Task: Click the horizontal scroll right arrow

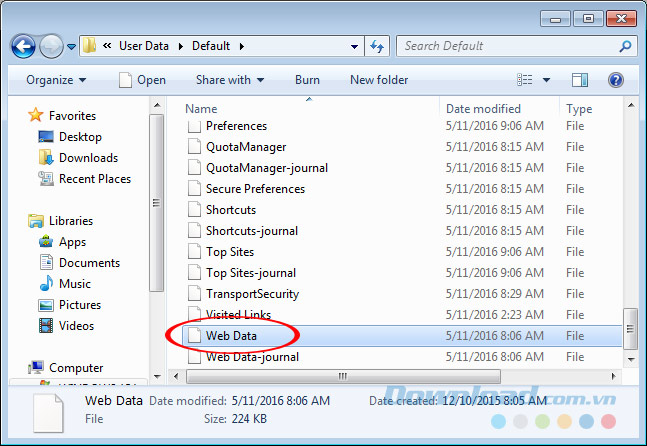Action: [614, 376]
